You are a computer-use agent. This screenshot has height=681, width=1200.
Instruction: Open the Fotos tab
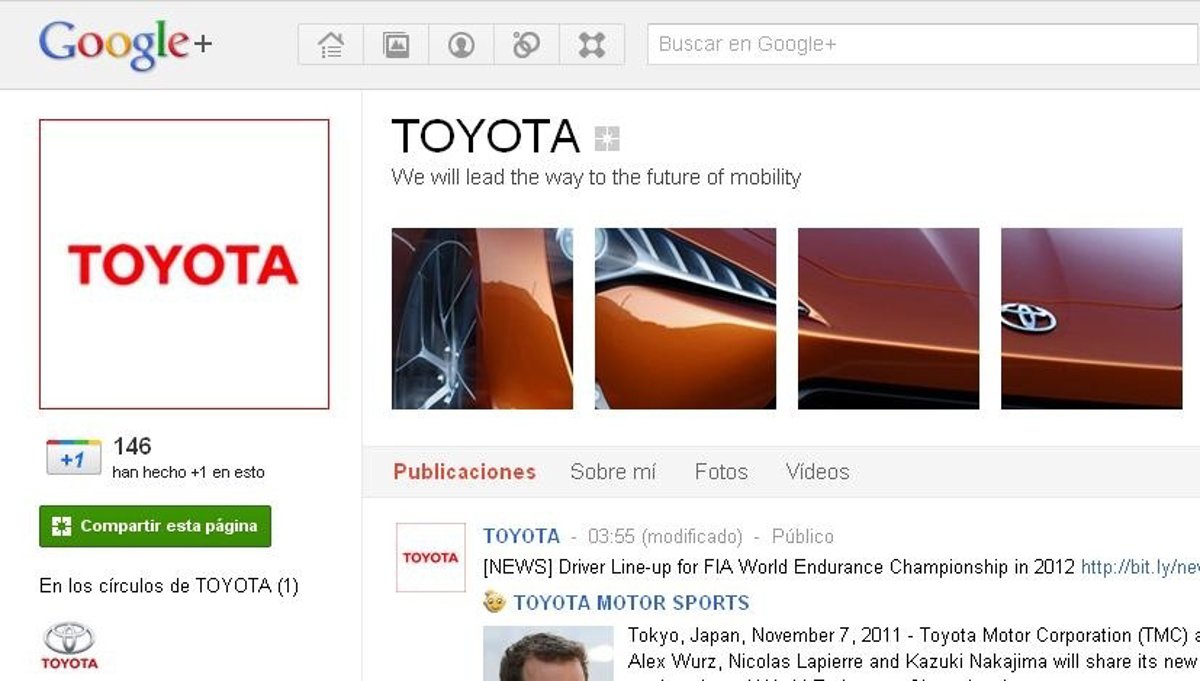(721, 472)
